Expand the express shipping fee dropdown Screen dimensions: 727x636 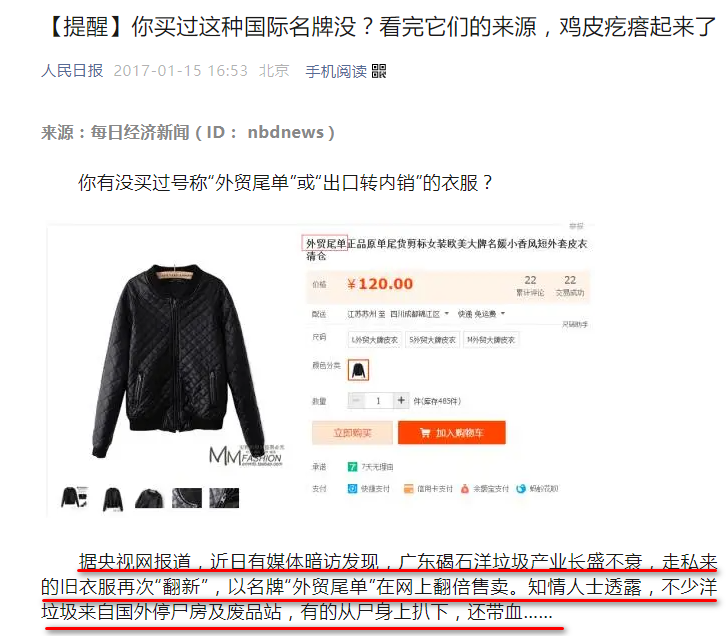tap(503, 314)
